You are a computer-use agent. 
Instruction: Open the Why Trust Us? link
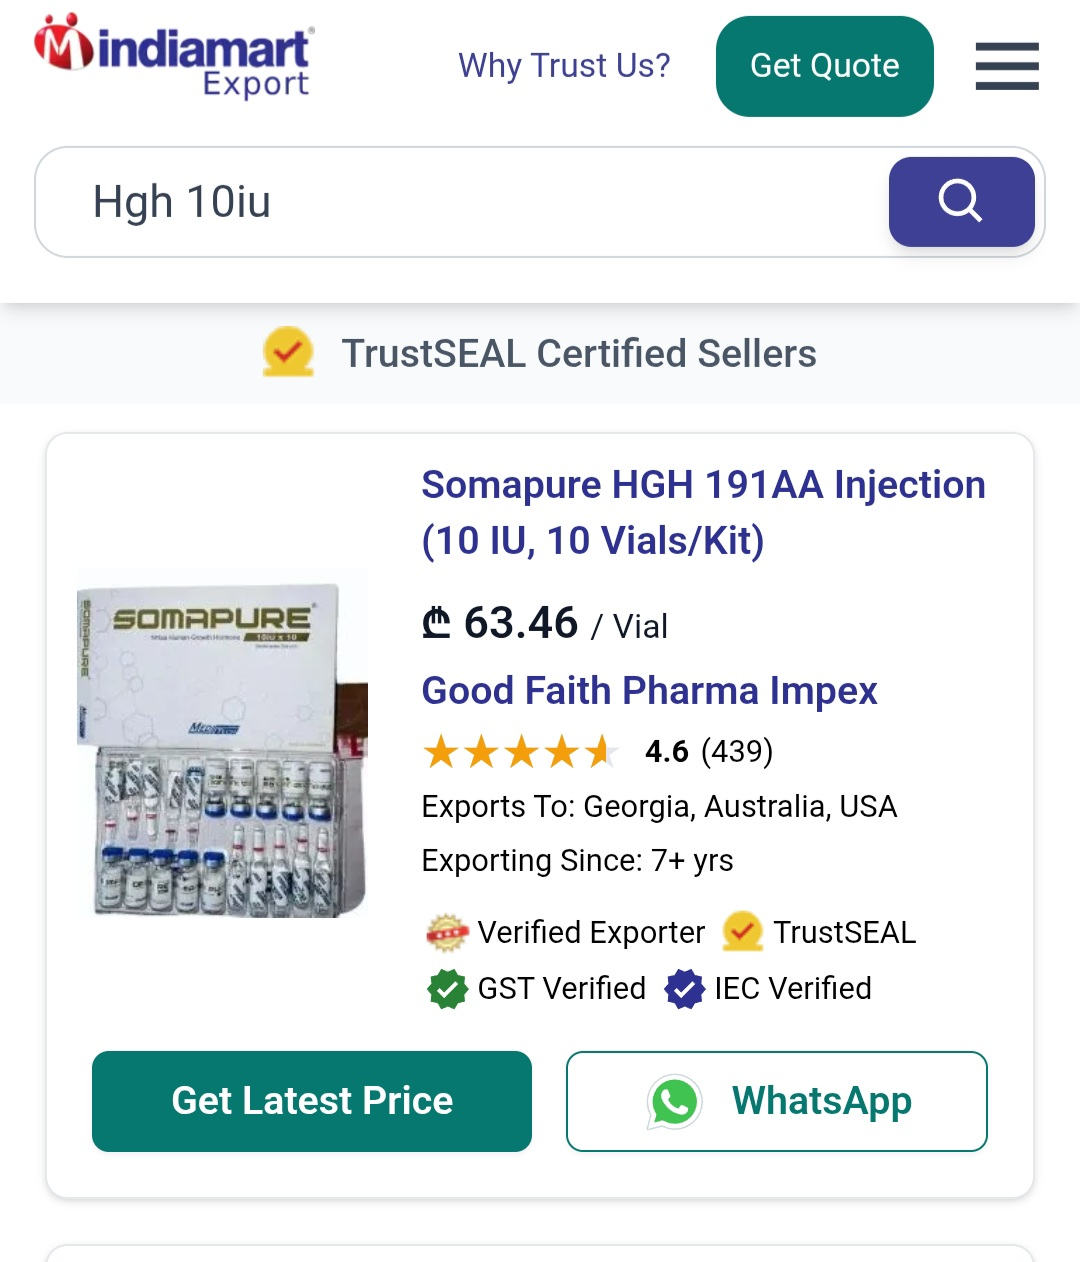tap(564, 66)
